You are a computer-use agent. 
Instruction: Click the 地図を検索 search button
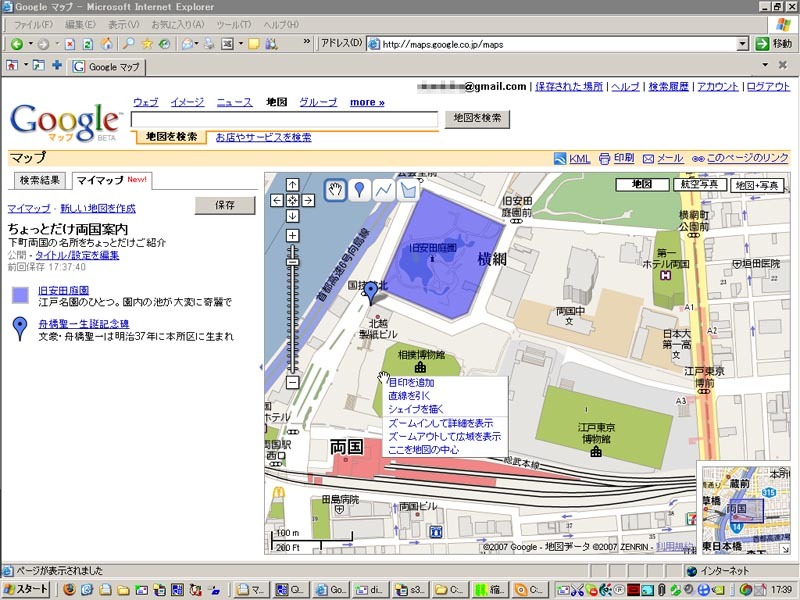click(477, 118)
